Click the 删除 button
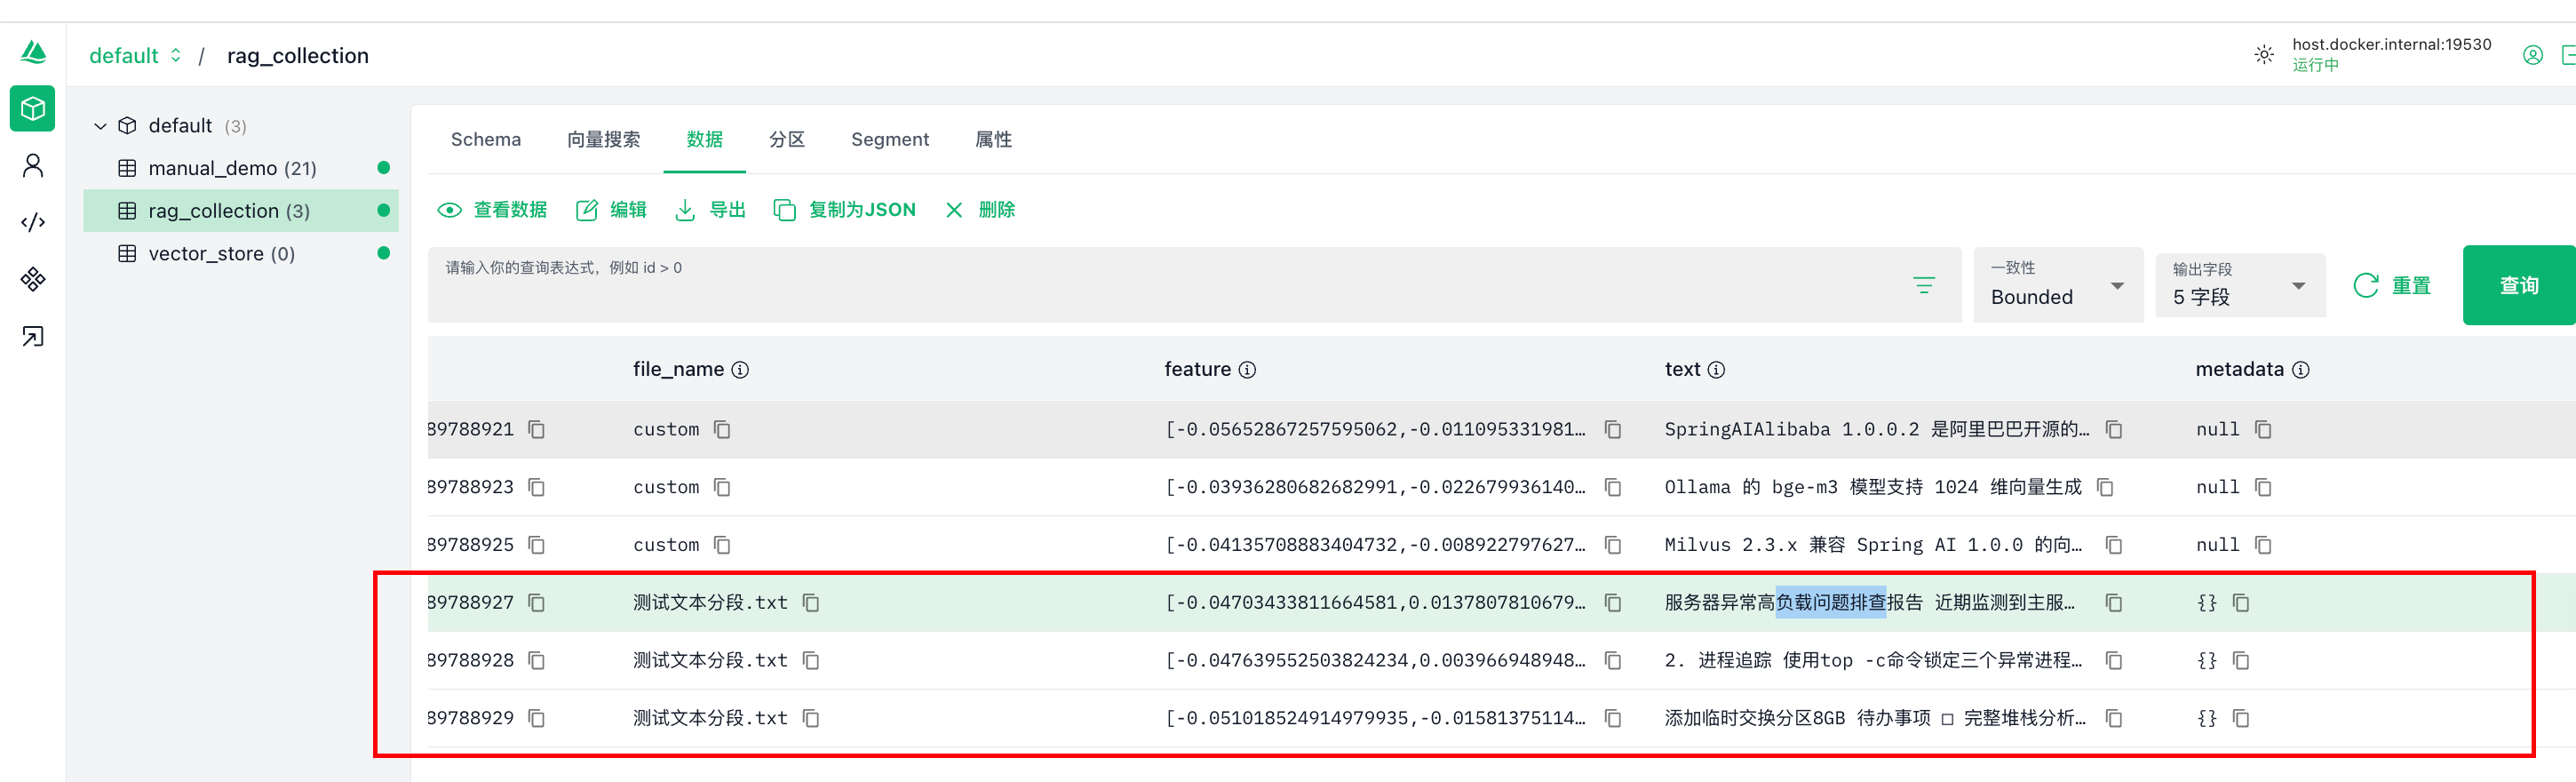Image resolution: width=2576 pixels, height=782 pixels. point(980,210)
